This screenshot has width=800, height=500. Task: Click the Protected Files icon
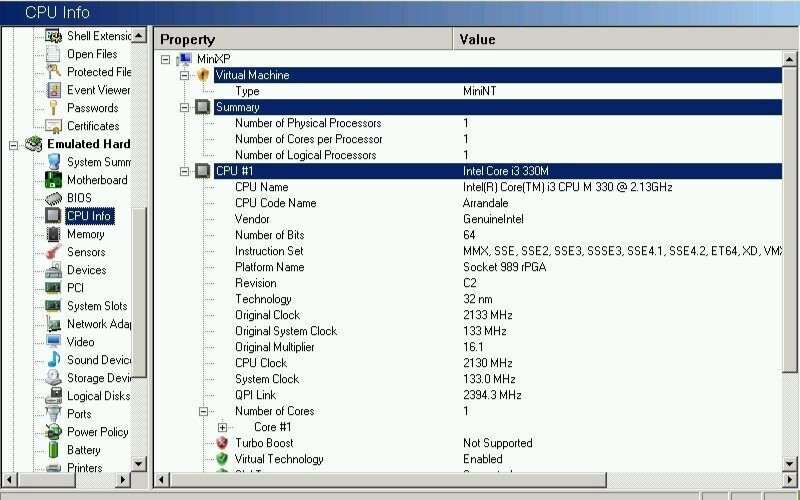[53, 72]
